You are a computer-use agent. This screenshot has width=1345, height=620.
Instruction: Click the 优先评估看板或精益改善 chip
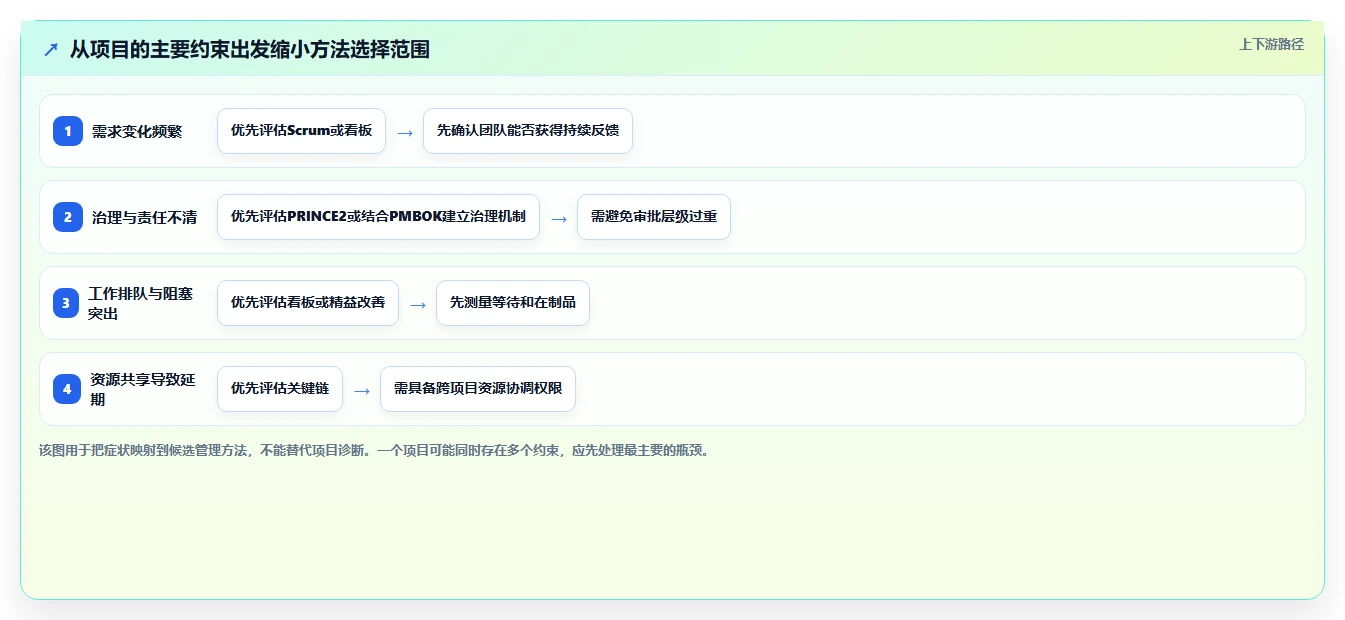[308, 303]
